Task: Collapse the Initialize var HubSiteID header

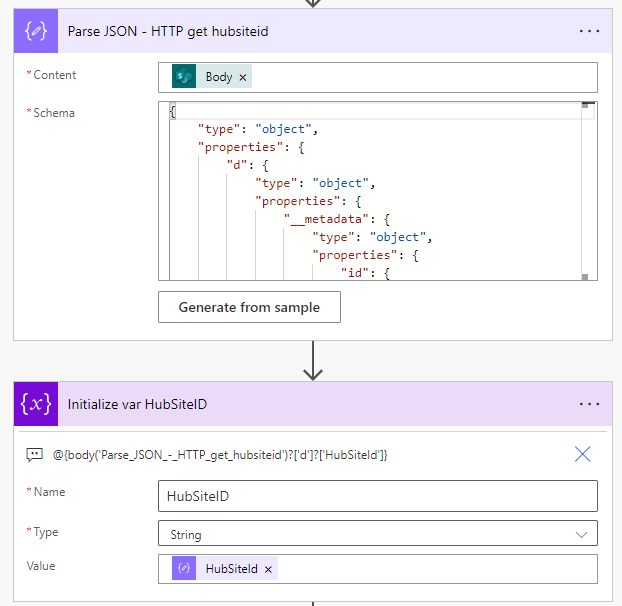Action: pyautogui.click(x=313, y=404)
